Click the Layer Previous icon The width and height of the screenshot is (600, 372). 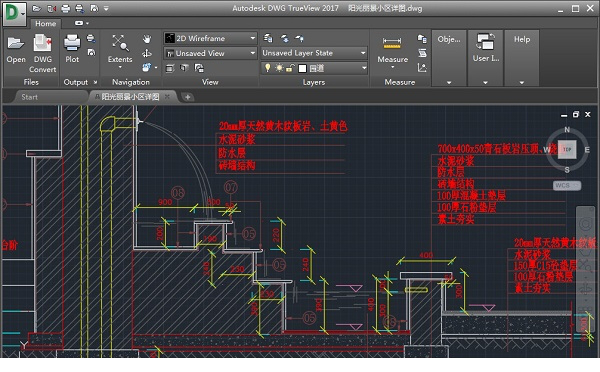click(285, 38)
